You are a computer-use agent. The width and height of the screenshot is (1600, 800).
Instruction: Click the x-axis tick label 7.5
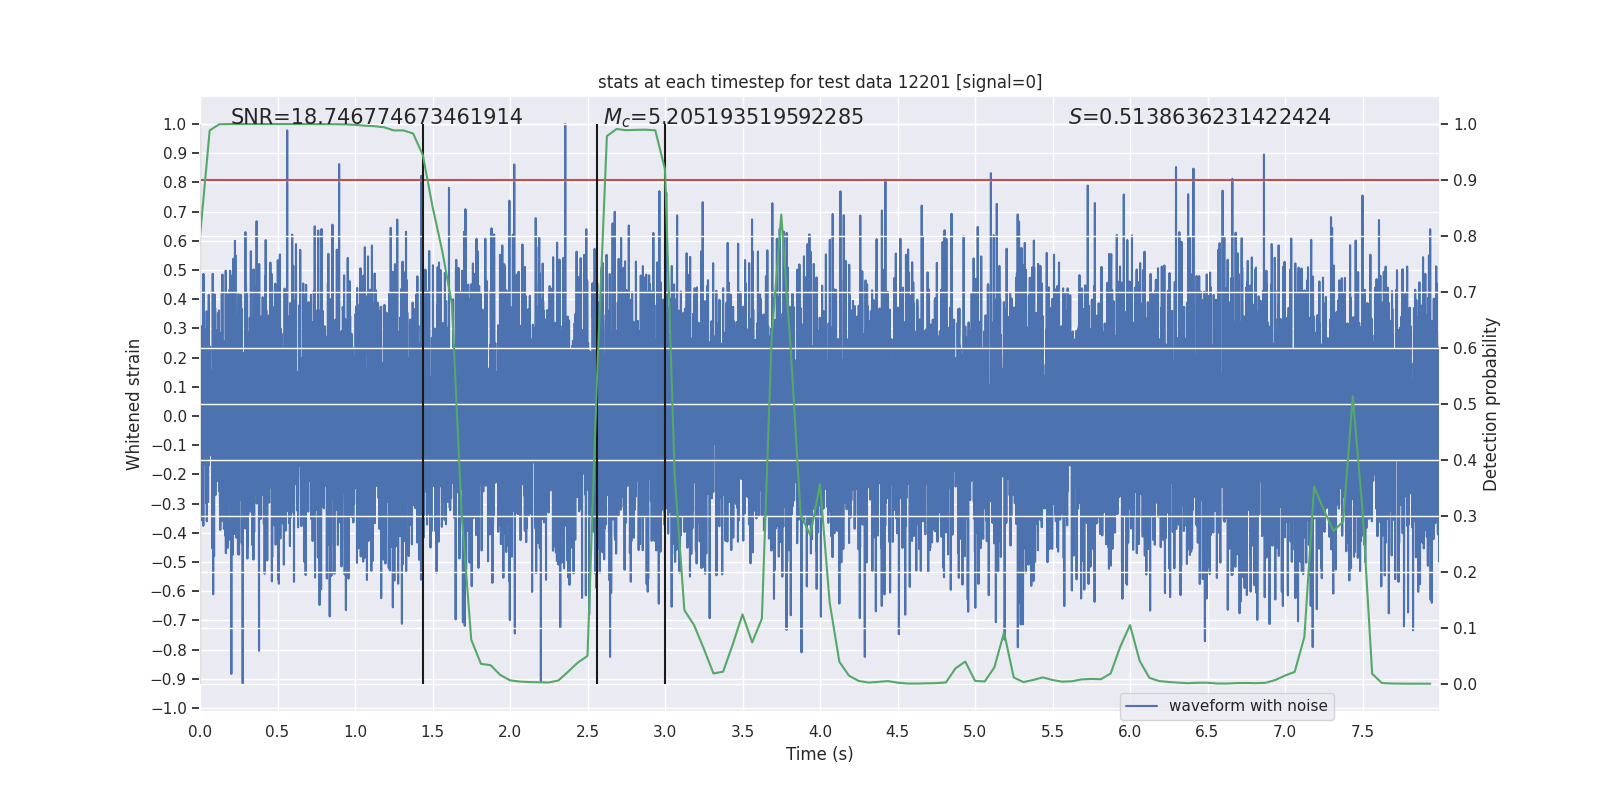pos(1362,732)
